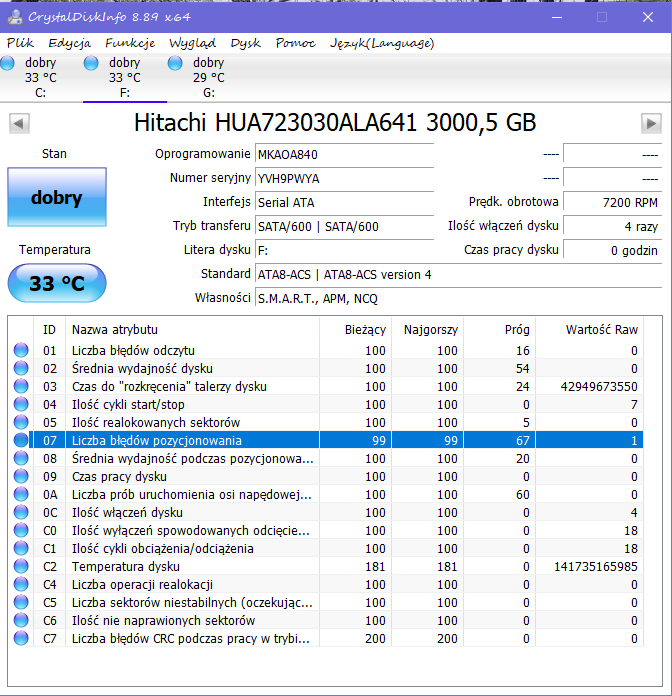672x696 pixels.
Task: Click status orb for attribute 09
Action: 21,476
